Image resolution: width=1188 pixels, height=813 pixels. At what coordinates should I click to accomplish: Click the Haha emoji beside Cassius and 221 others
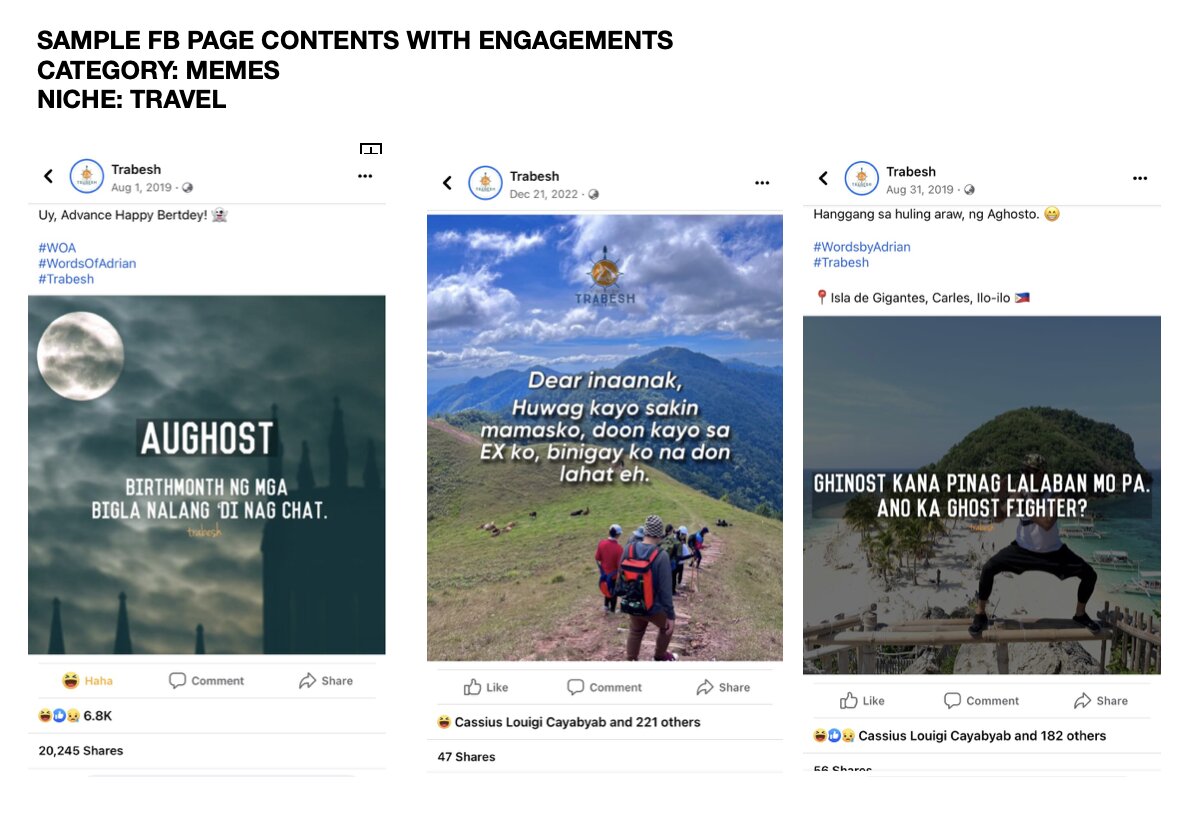[444, 722]
